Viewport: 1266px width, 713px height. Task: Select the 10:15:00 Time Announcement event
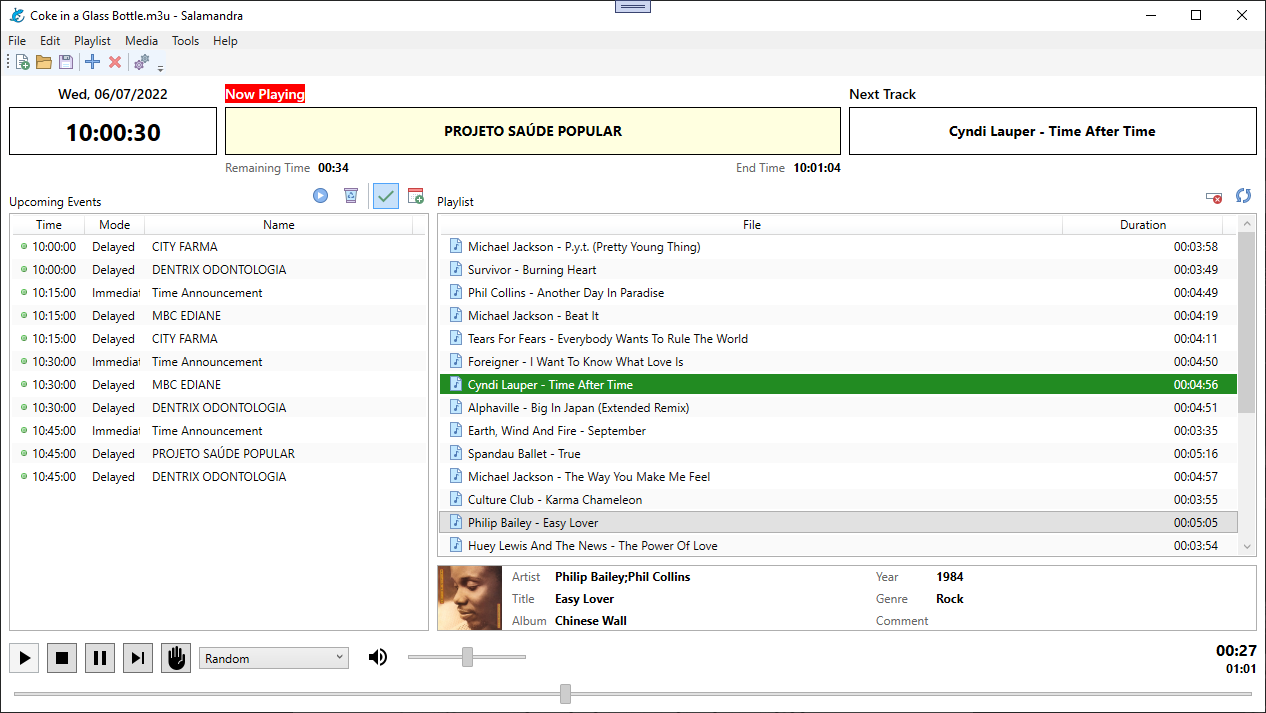(218, 293)
